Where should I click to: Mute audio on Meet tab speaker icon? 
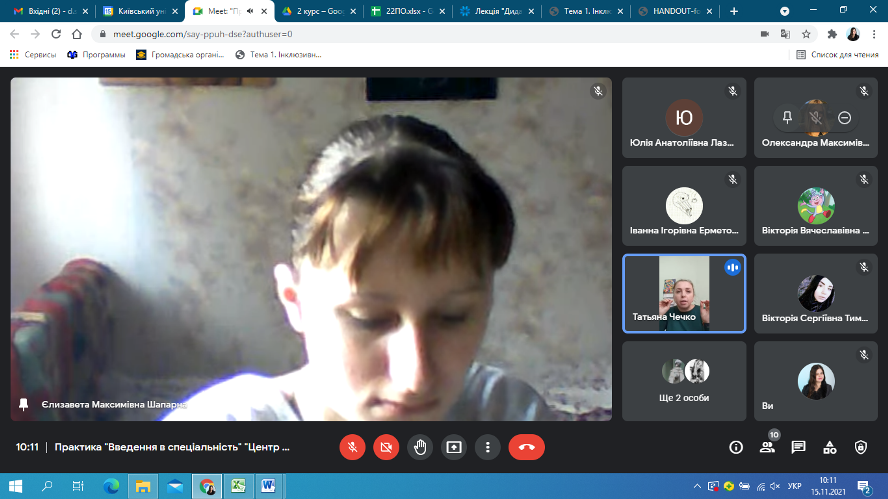[x=250, y=11]
